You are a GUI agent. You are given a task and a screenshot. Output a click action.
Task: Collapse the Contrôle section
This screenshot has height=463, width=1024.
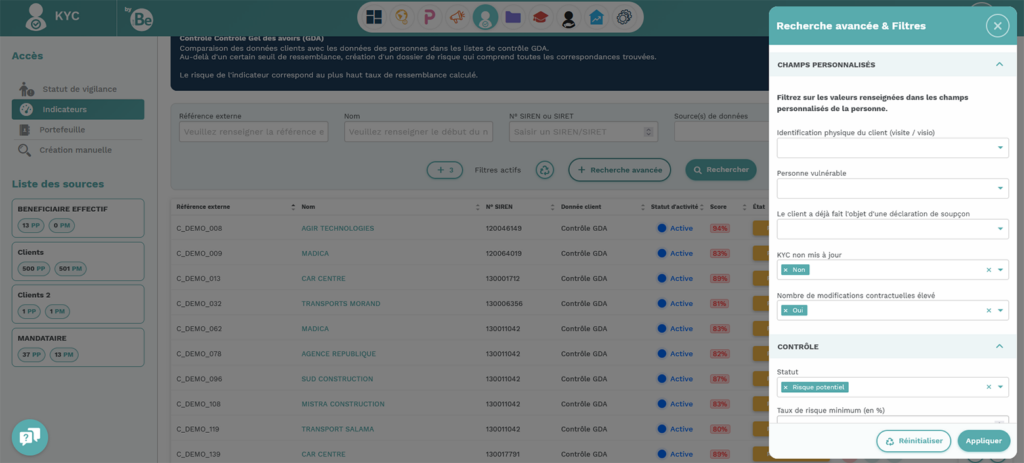pyautogui.click(x=998, y=347)
